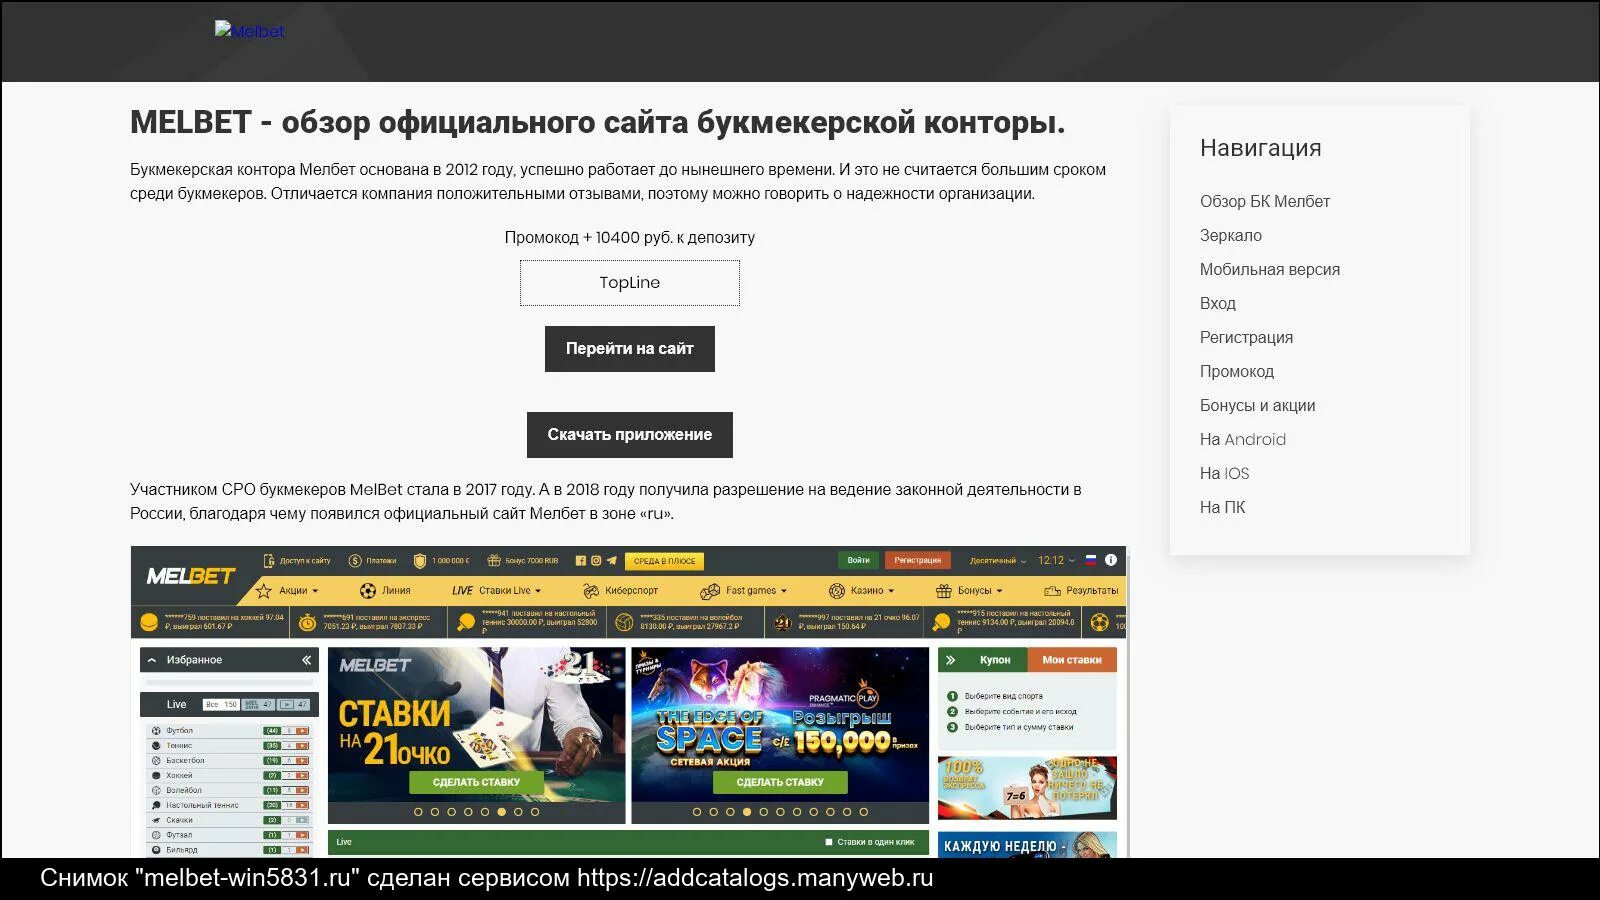Open Мобильная версия navigation link
Screen dimensions: 1600x900
1270,269
